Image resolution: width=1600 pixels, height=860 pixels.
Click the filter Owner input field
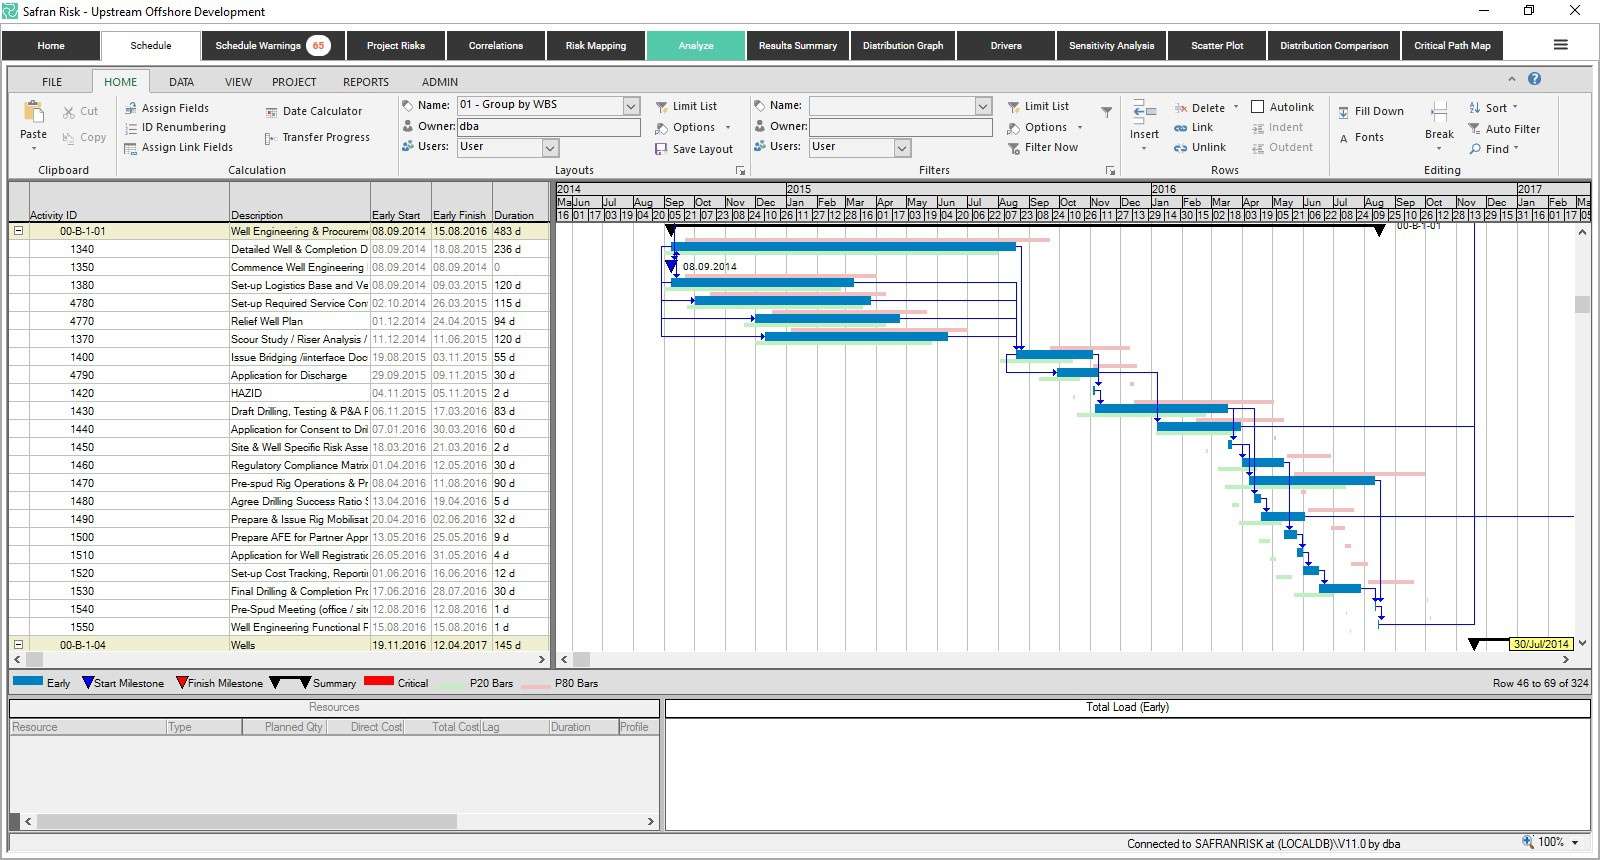coord(900,127)
